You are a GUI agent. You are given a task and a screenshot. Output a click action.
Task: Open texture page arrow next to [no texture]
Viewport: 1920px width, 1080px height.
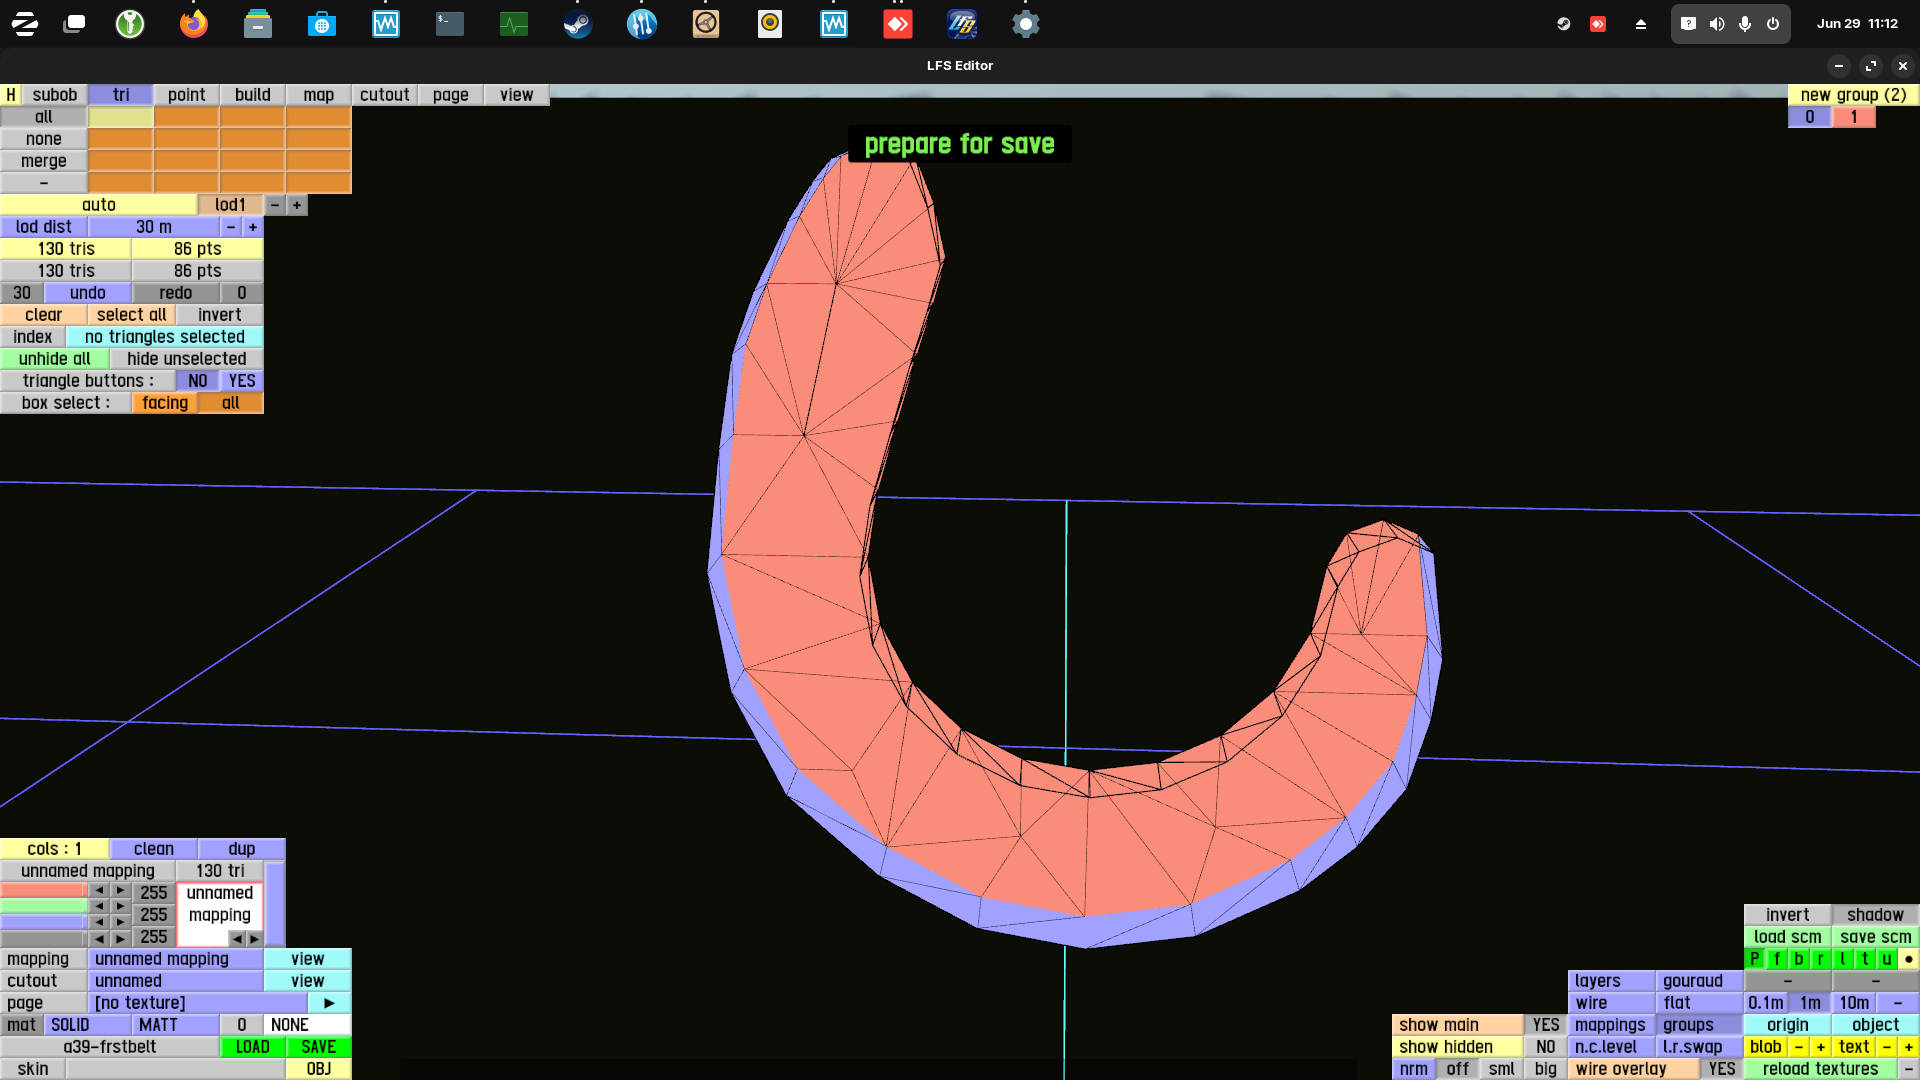[x=329, y=1003]
